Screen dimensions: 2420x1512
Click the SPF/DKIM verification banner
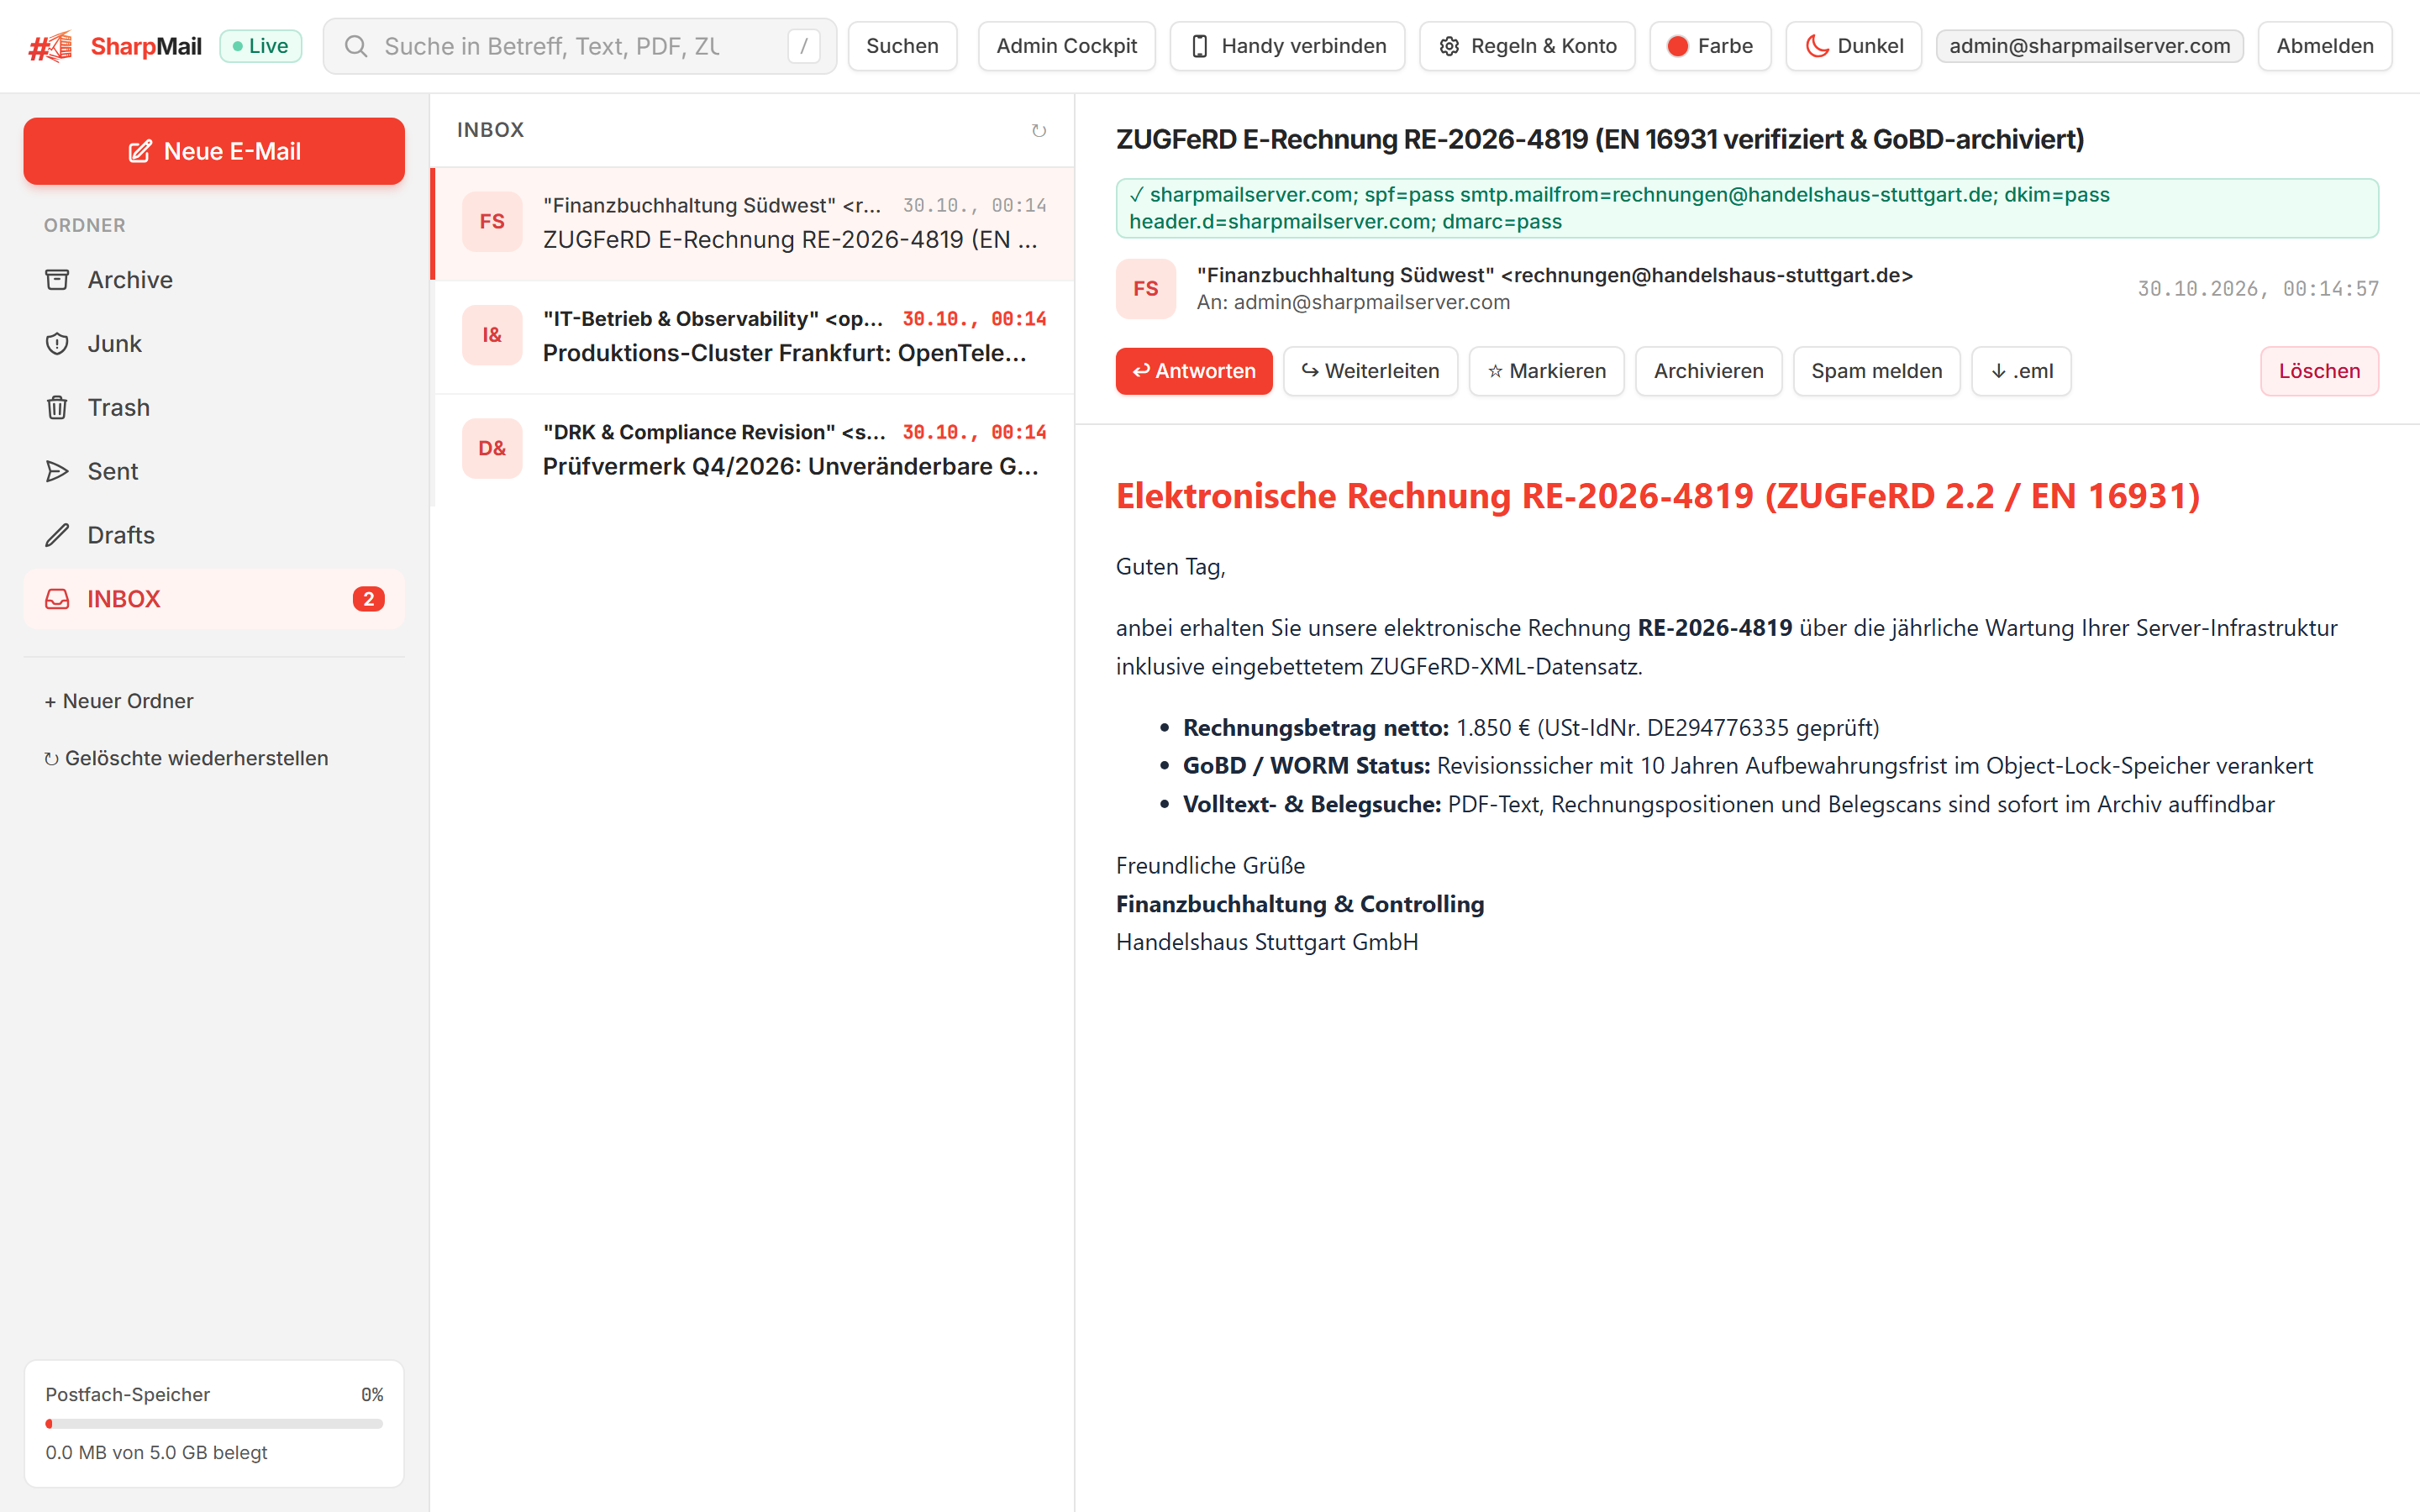1747,208
